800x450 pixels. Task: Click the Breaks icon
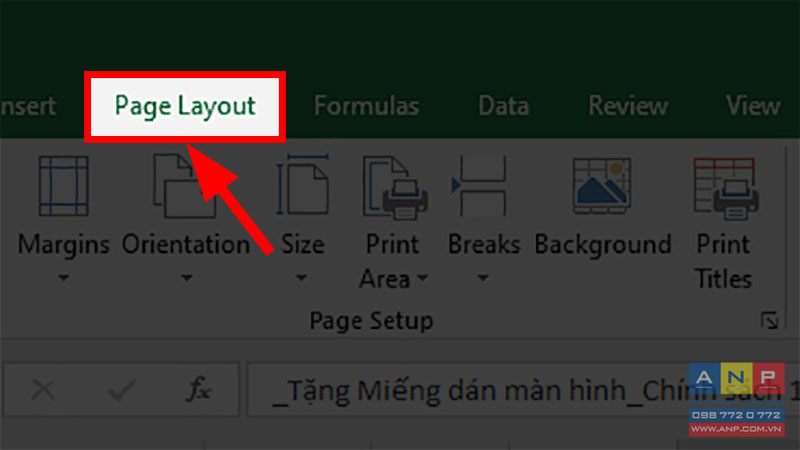coord(480,186)
